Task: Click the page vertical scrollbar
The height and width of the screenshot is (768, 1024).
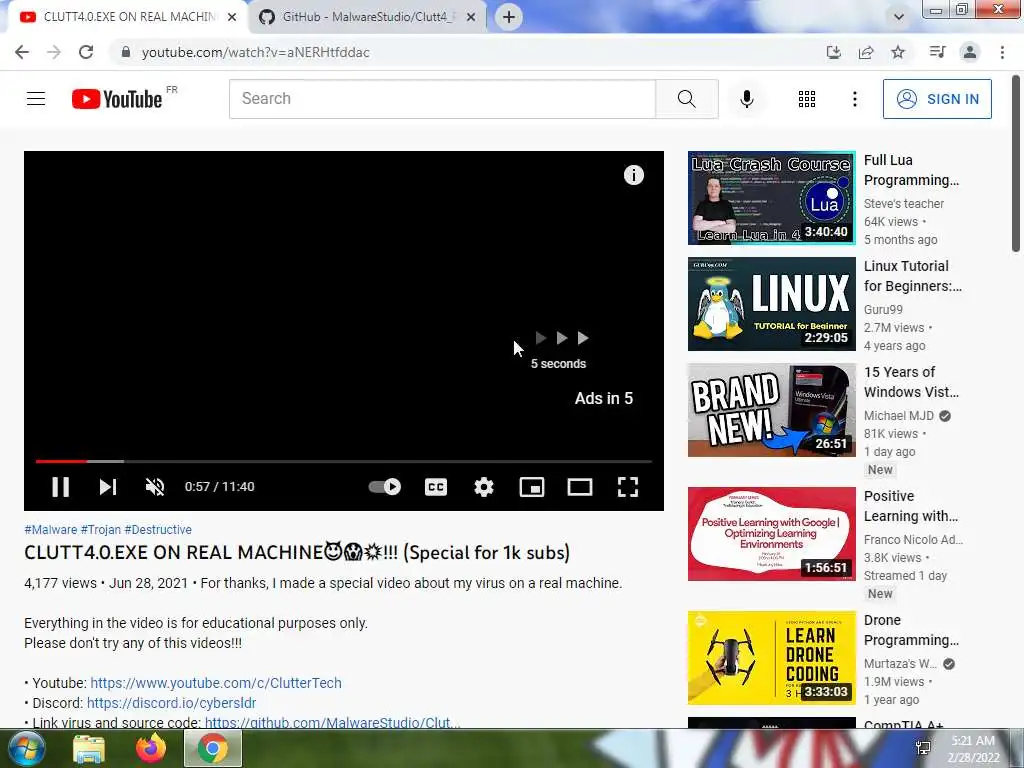Action: (1016, 163)
